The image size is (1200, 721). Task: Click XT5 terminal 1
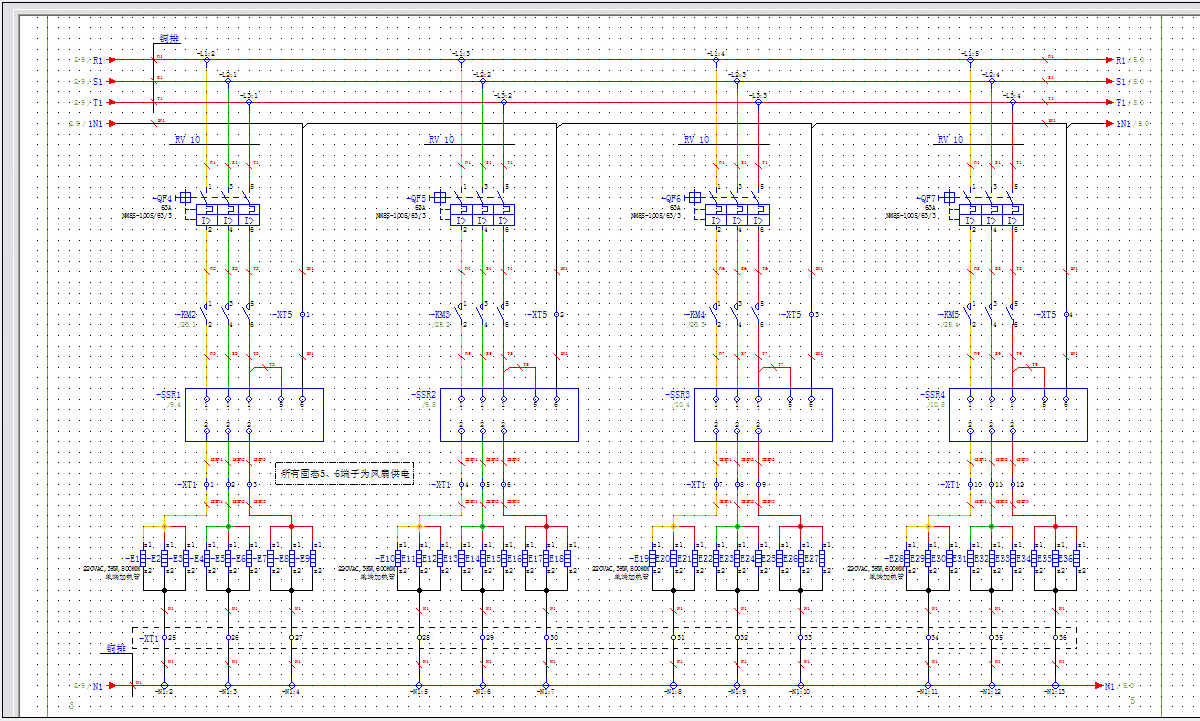click(302, 315)
